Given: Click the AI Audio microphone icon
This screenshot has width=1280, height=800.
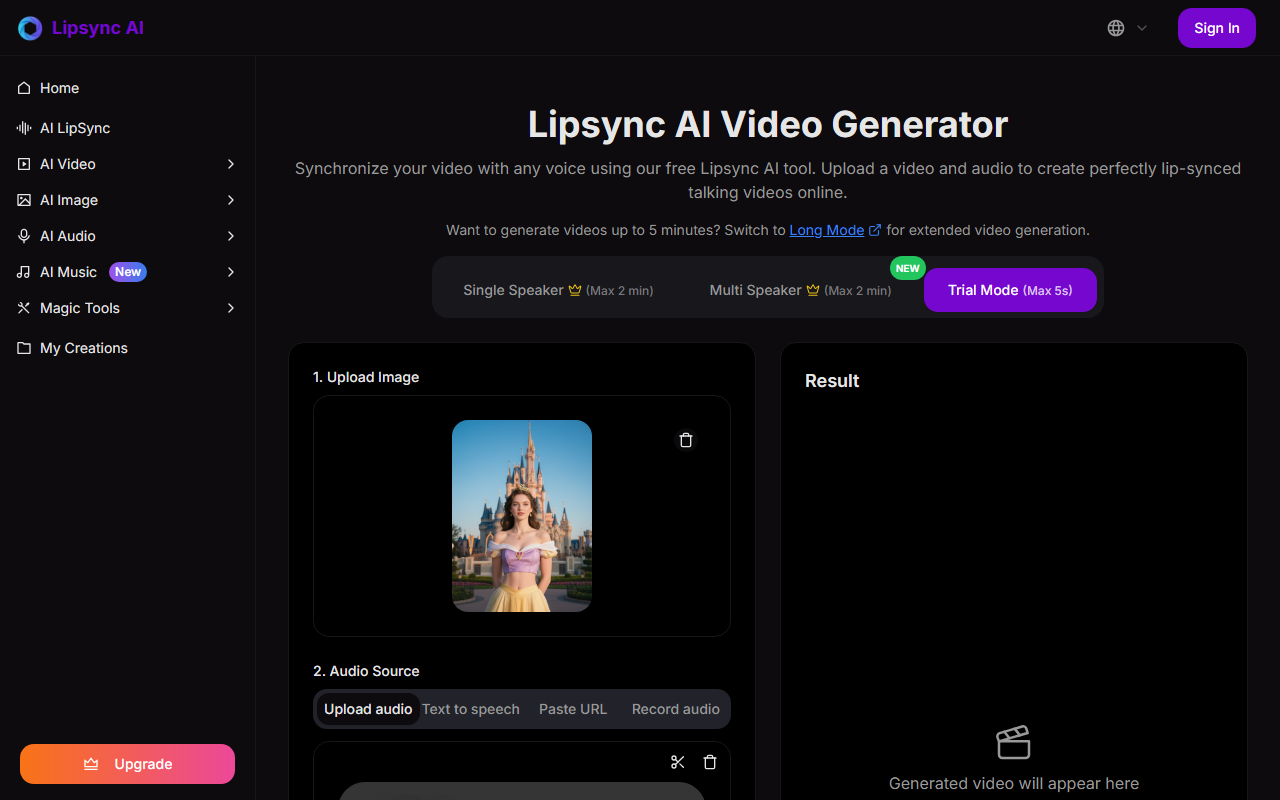Looking at the screenshot, I should [24, 236].
